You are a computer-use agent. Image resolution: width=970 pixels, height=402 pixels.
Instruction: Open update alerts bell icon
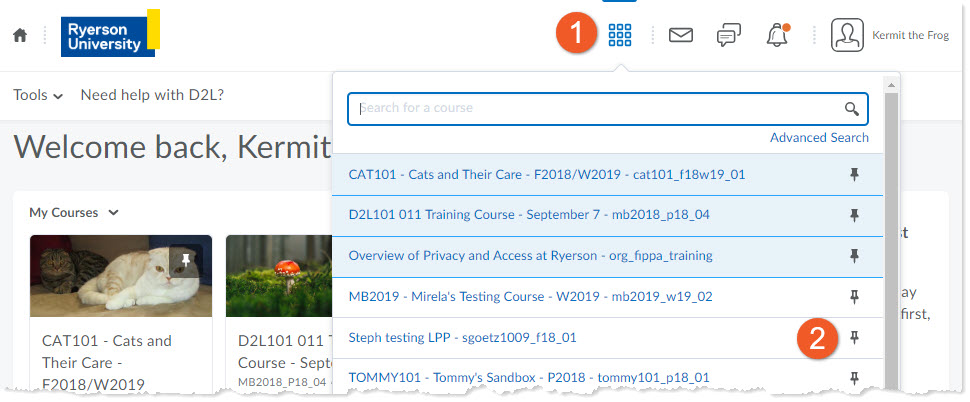point(777,36)
